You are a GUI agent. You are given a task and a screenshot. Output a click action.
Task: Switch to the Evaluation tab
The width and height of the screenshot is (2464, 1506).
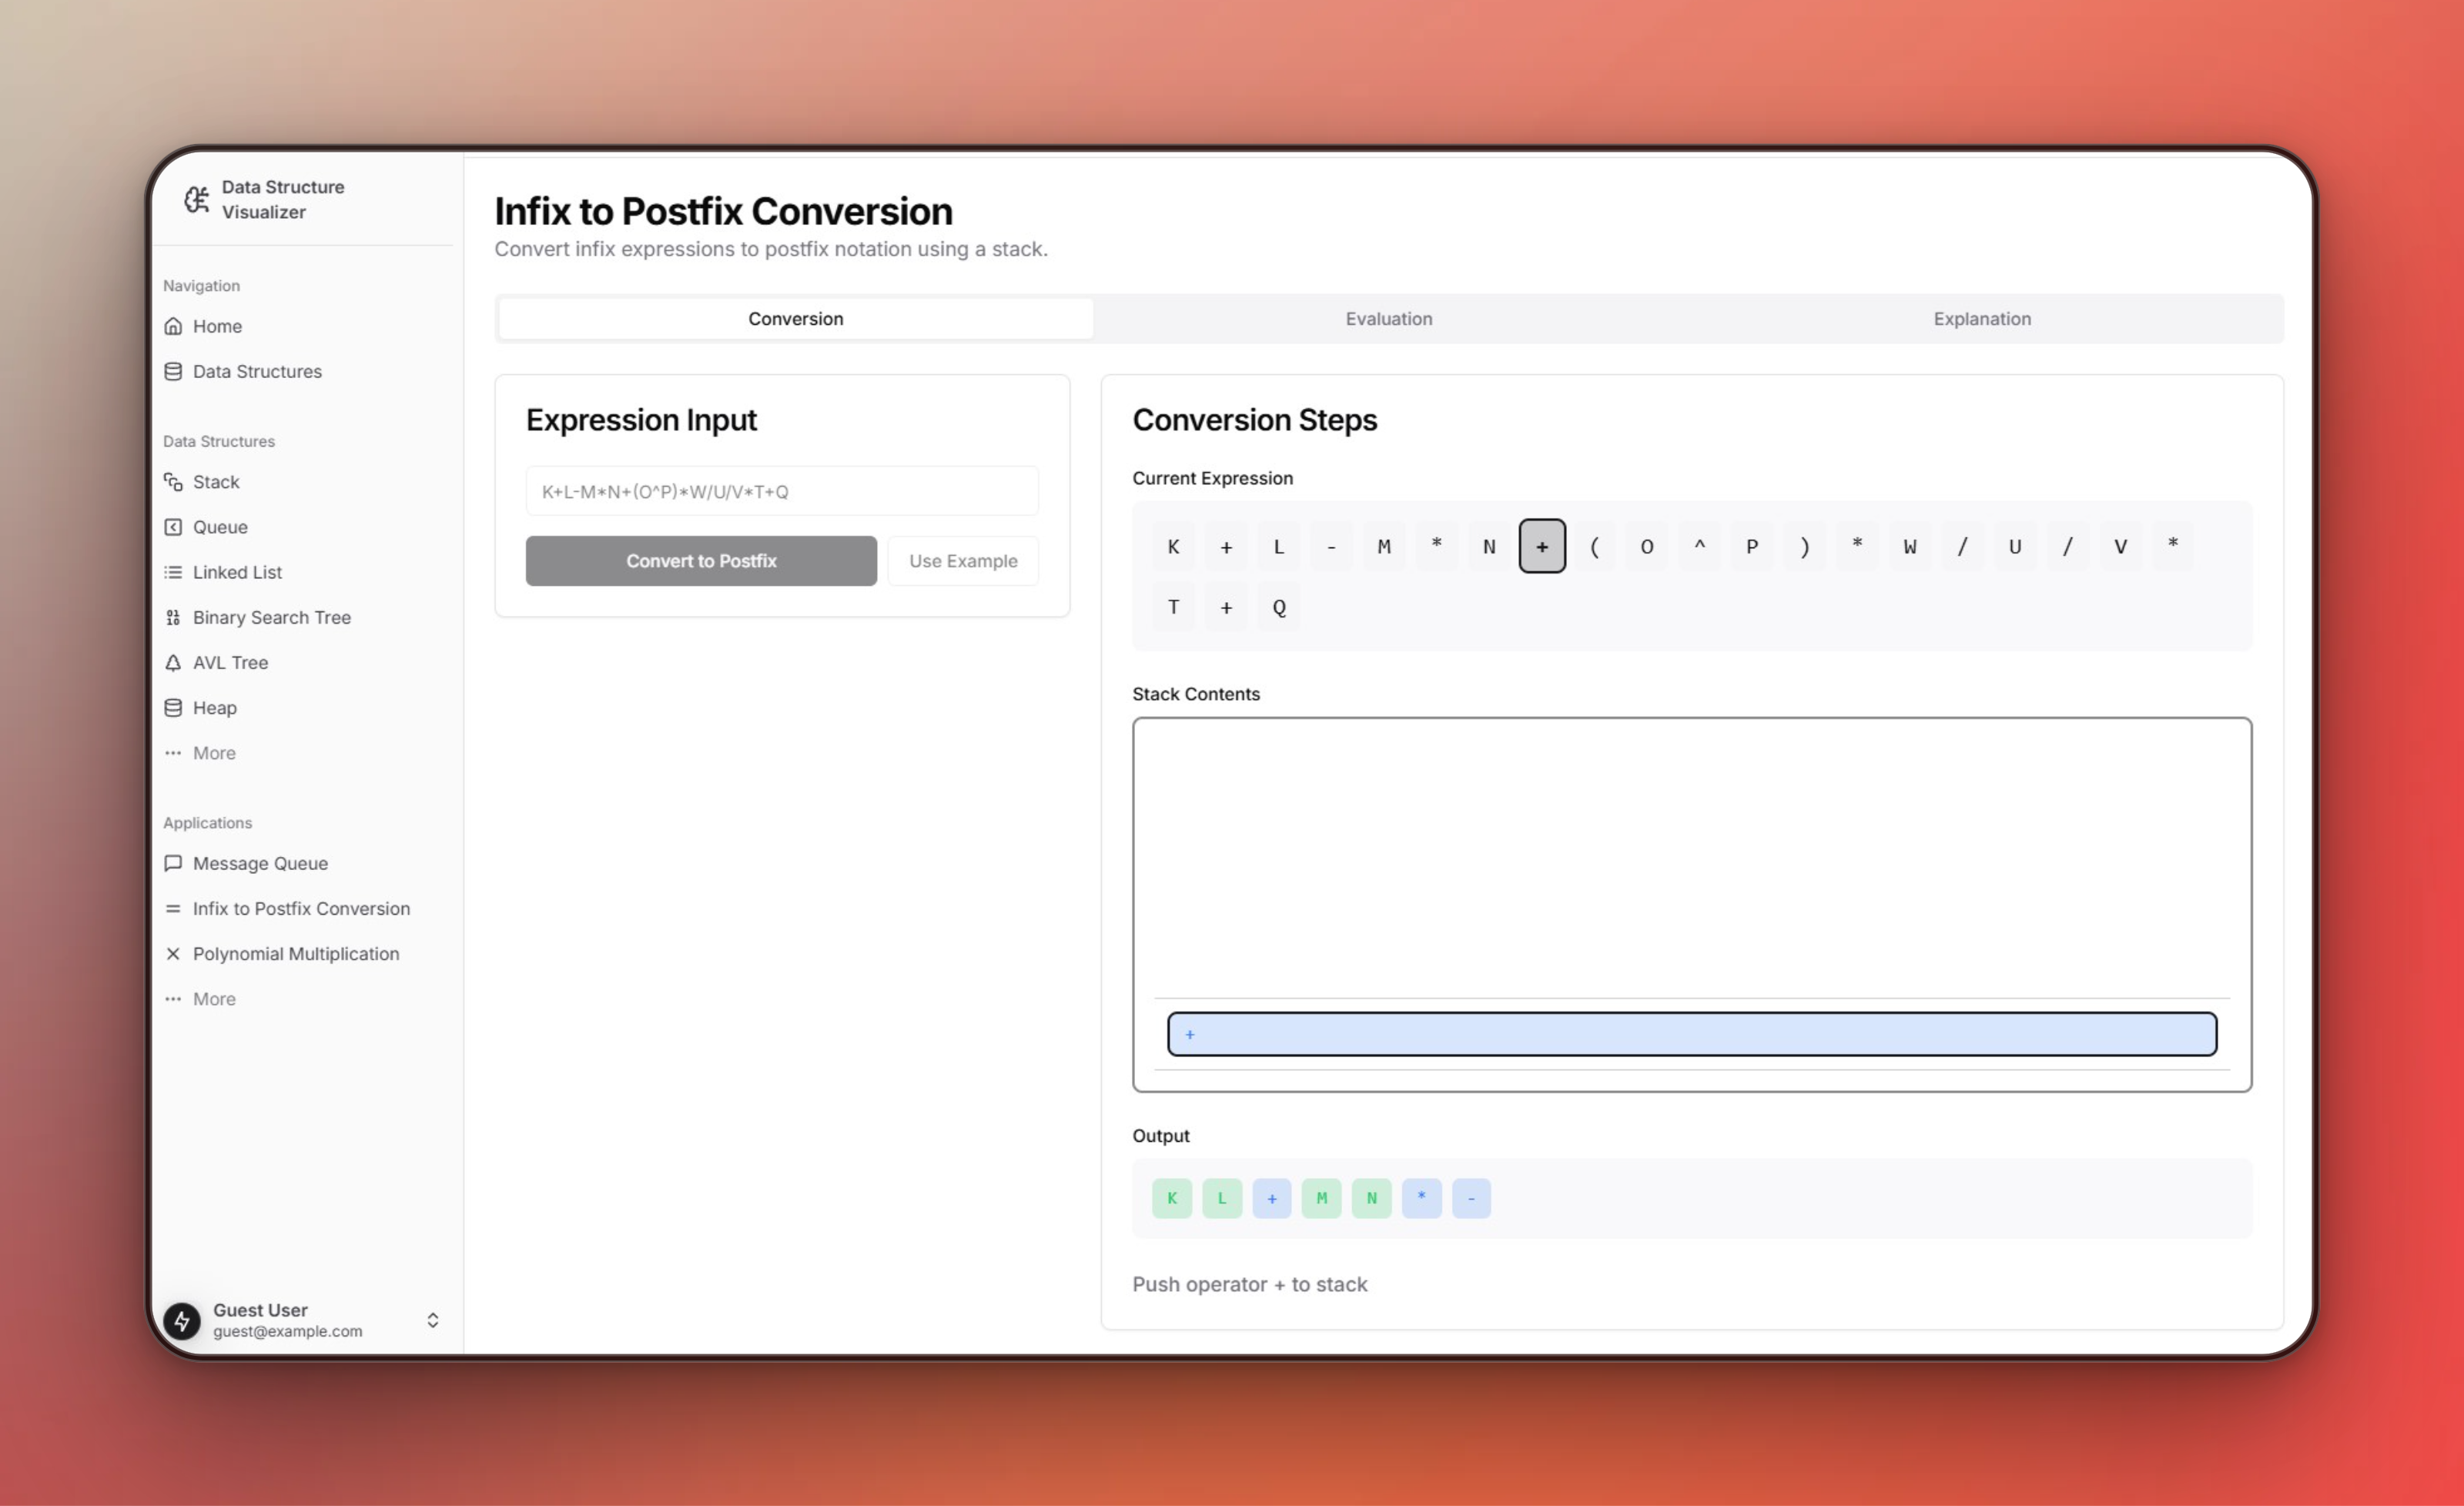1388,319
